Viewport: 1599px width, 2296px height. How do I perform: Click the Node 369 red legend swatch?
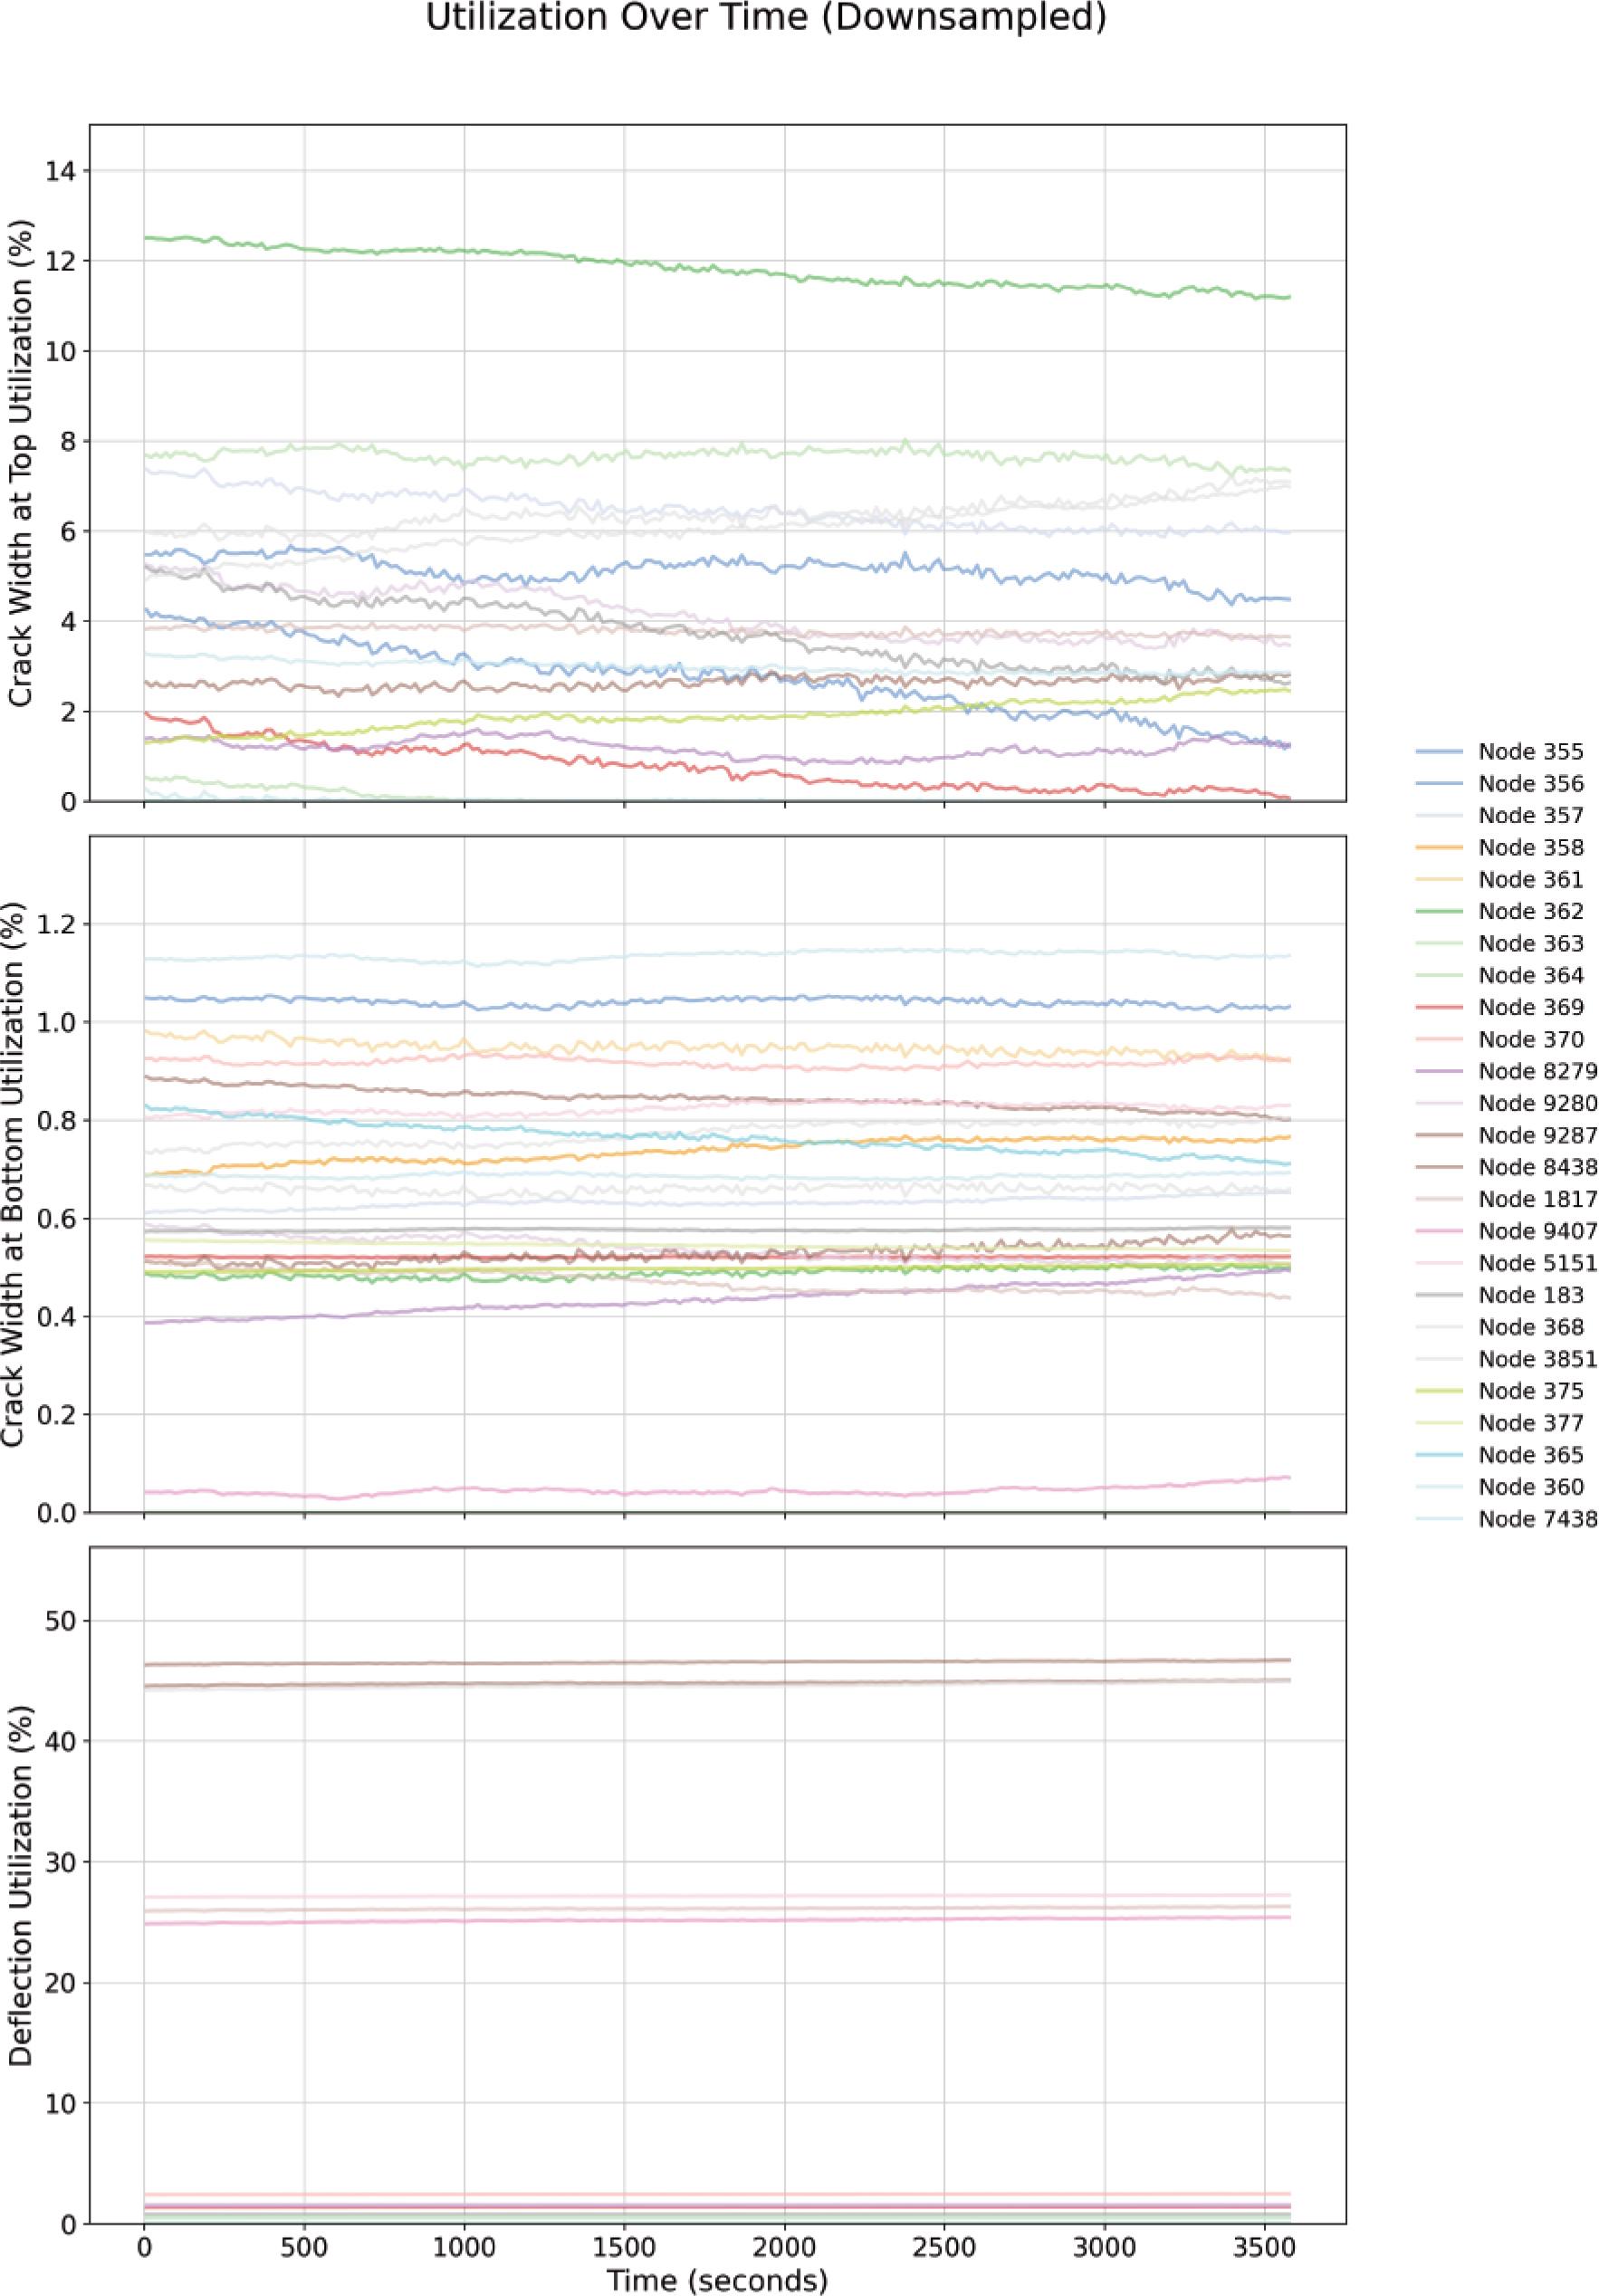click(x=1440, y=1007)
